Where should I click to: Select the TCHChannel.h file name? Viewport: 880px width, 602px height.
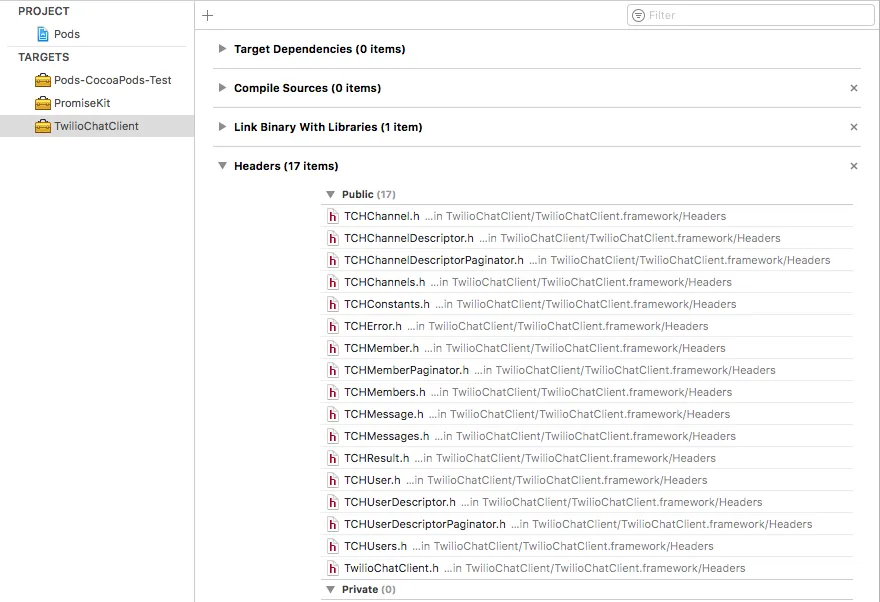pos(382,217)
